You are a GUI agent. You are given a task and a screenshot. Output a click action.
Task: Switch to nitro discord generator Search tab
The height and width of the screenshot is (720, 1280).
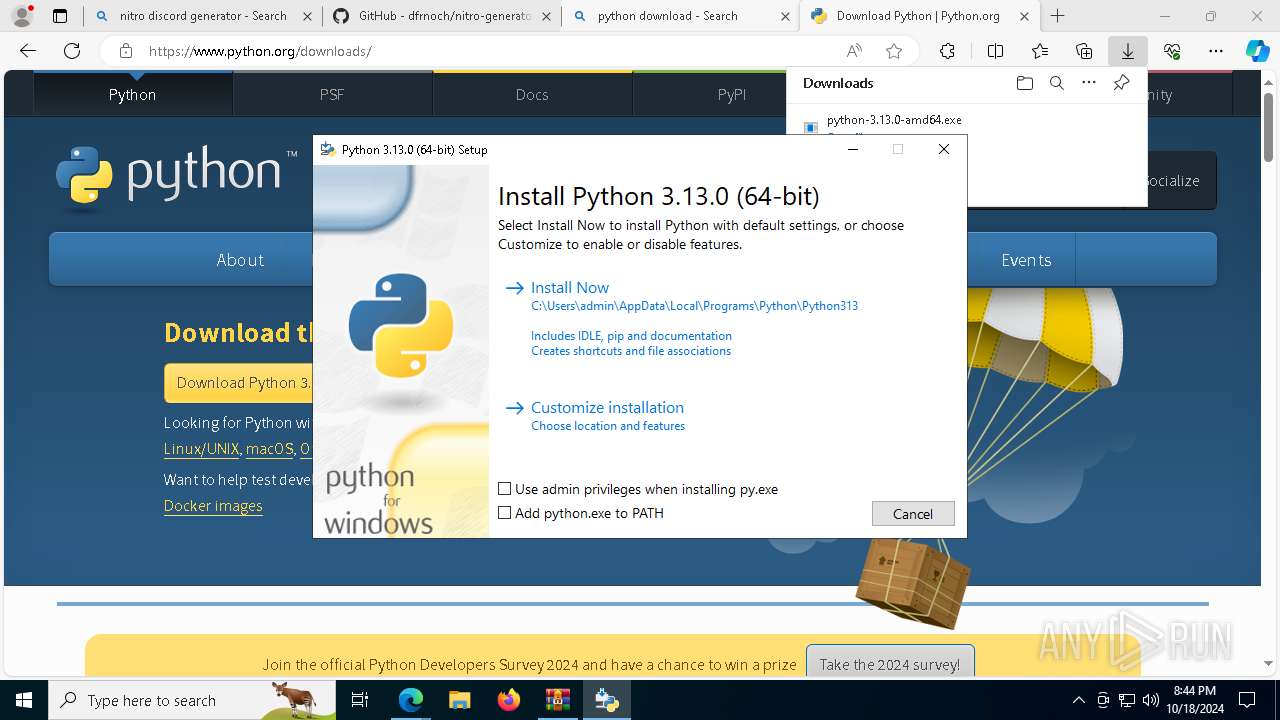click(202, 16)
